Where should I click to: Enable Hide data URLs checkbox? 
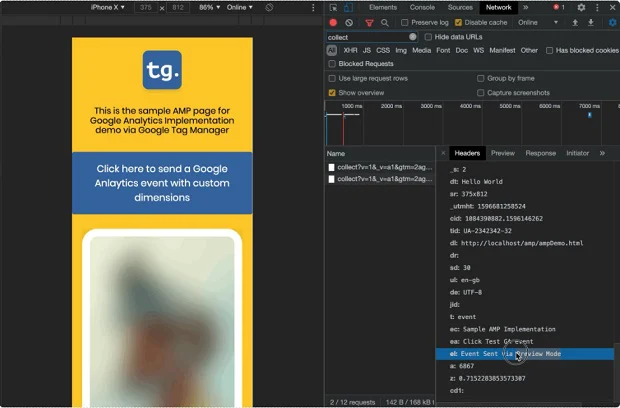(428, 37)
